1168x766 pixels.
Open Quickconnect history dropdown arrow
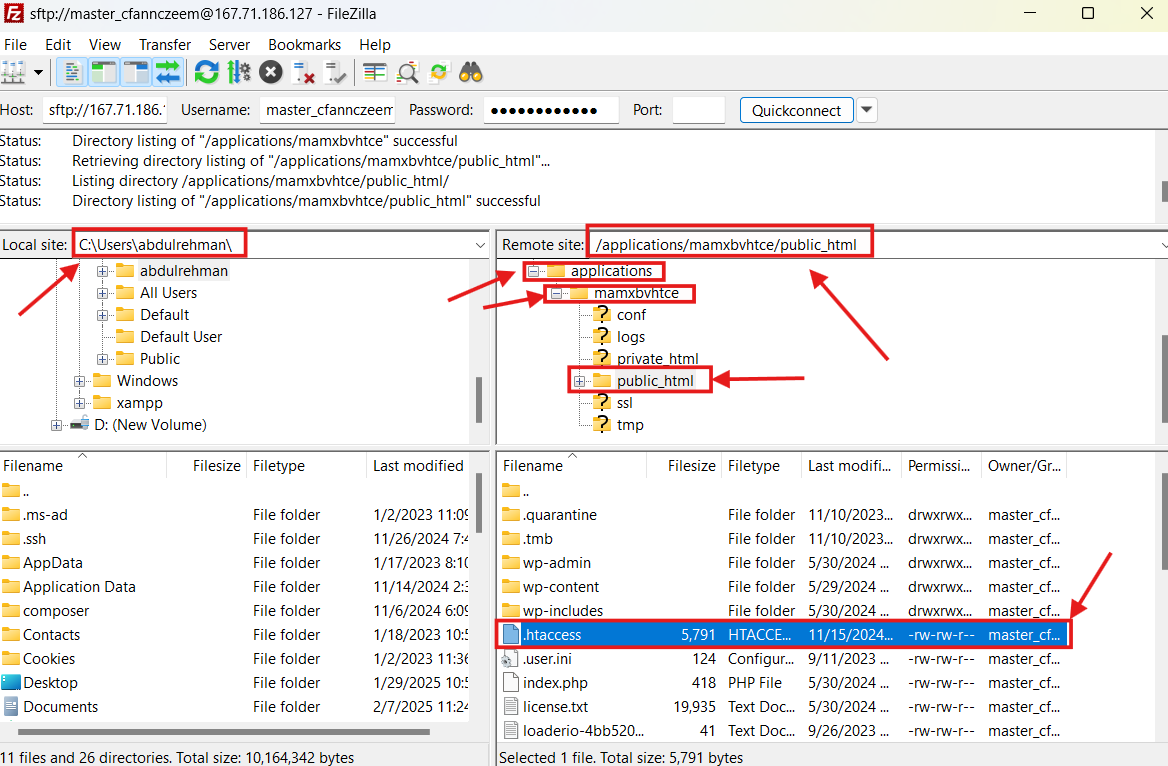click(867, 110)
